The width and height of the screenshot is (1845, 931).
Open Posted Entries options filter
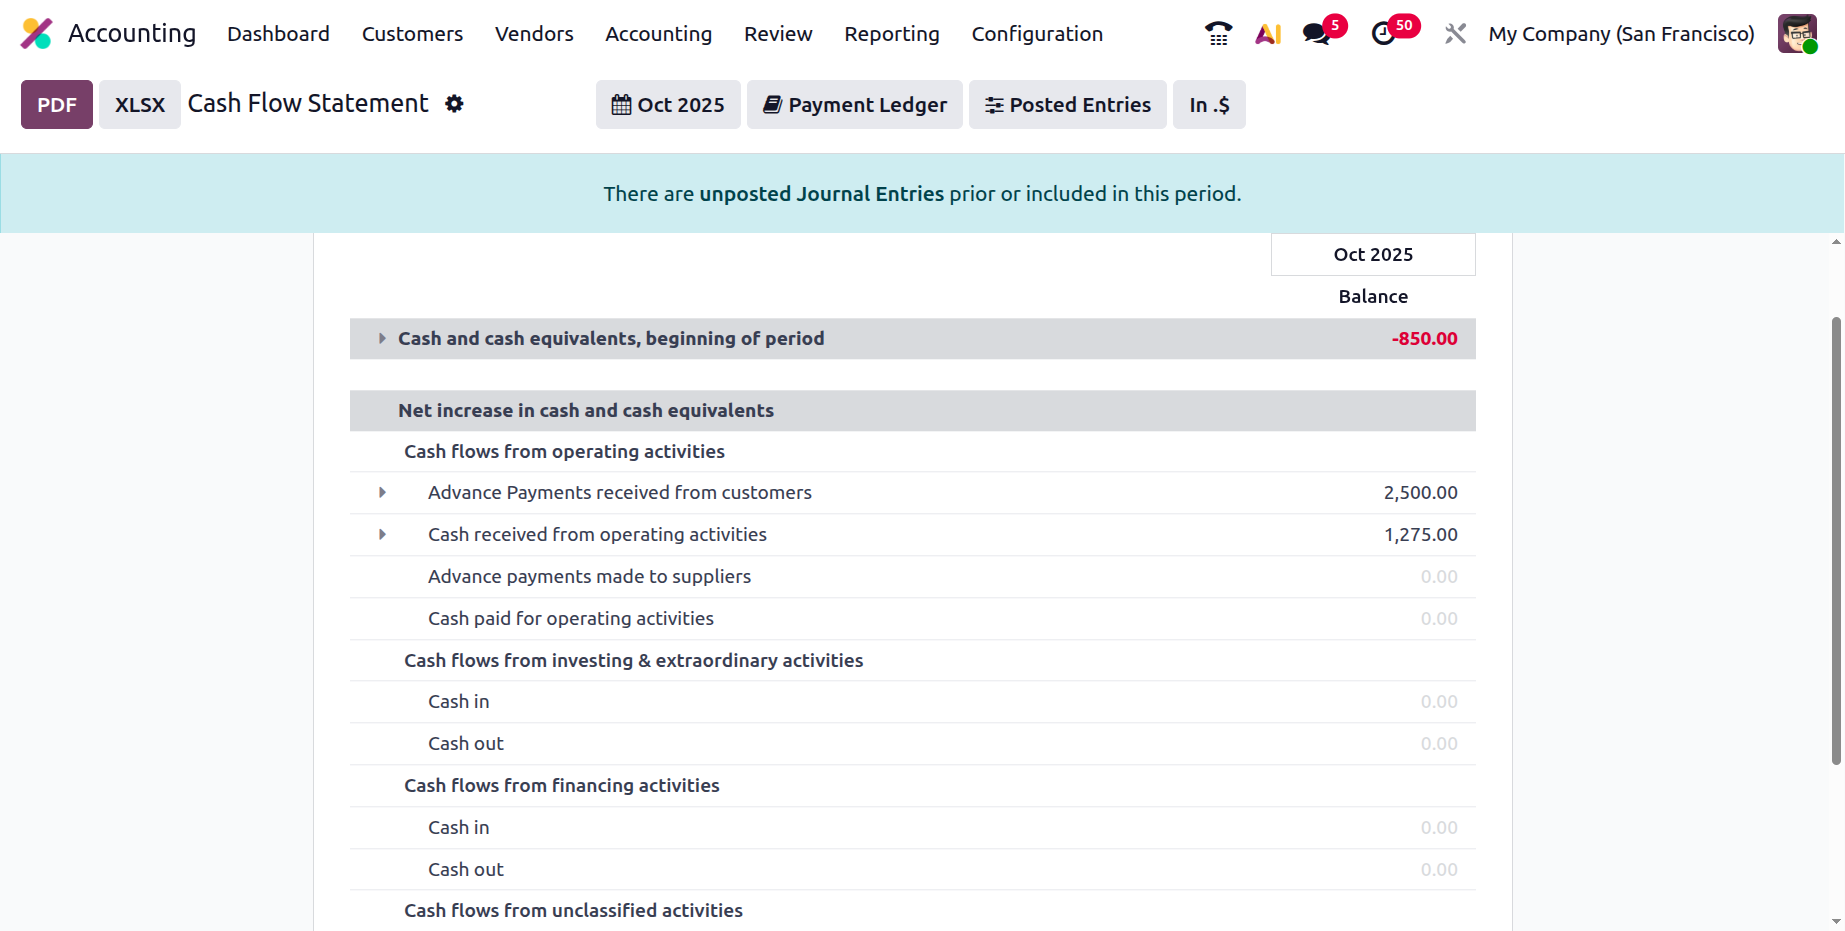1067,105
